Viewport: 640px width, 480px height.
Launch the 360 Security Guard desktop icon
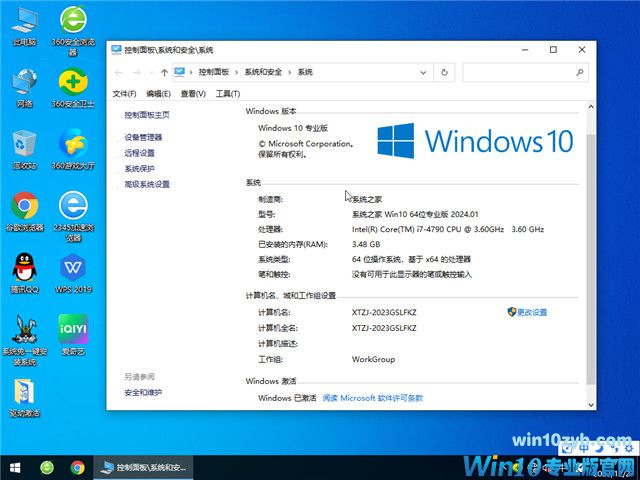coord(73,88)
